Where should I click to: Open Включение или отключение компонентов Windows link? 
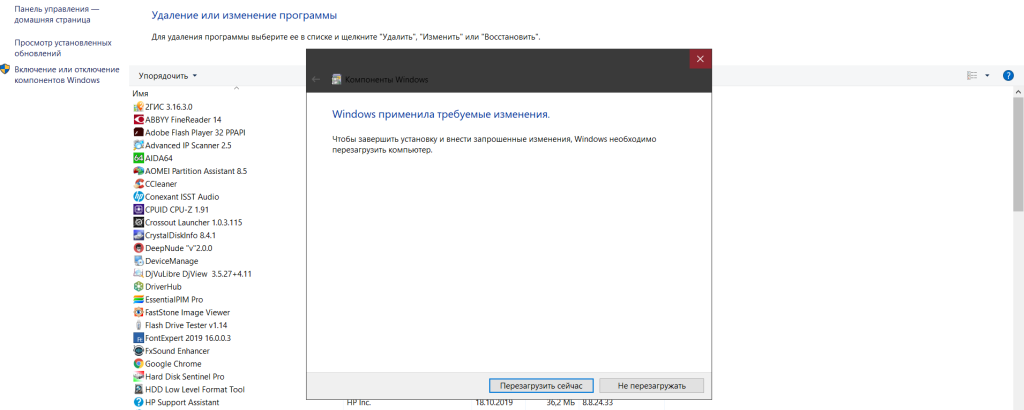click(x=67, y=75)
